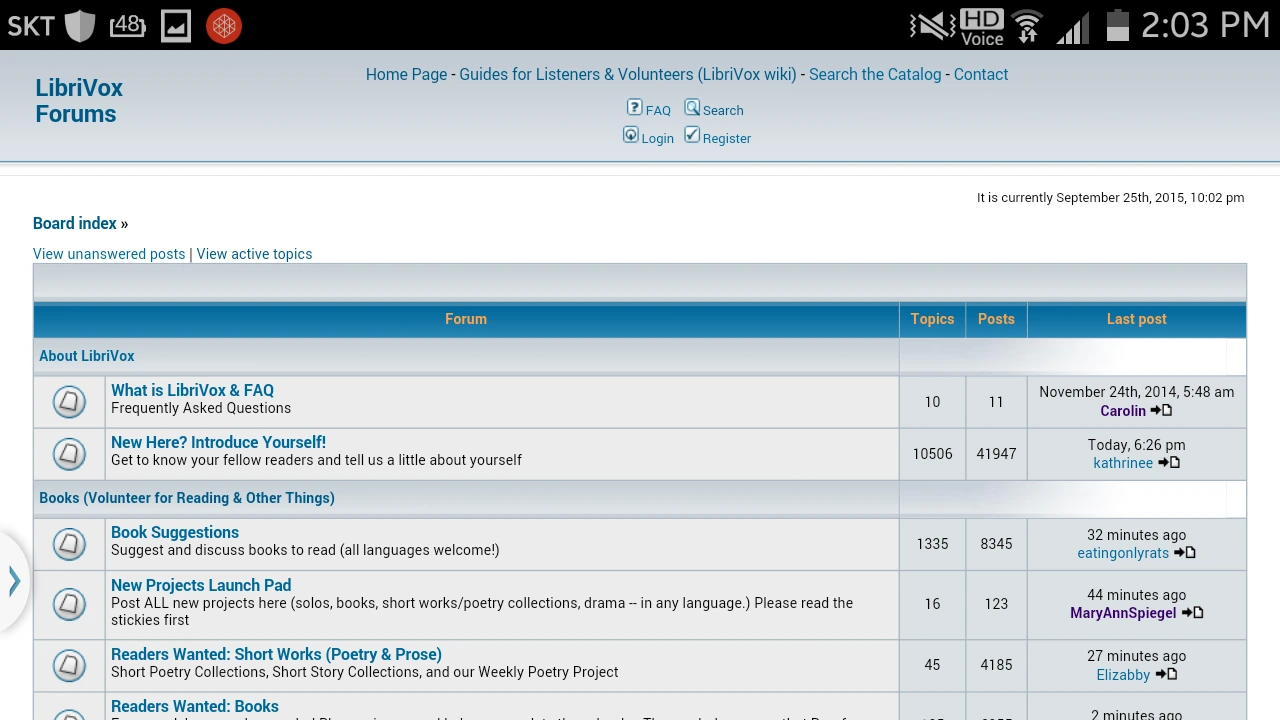Click the Posts column header
This screenshot has width=1280, height=720.
click(x=996, y=319)
